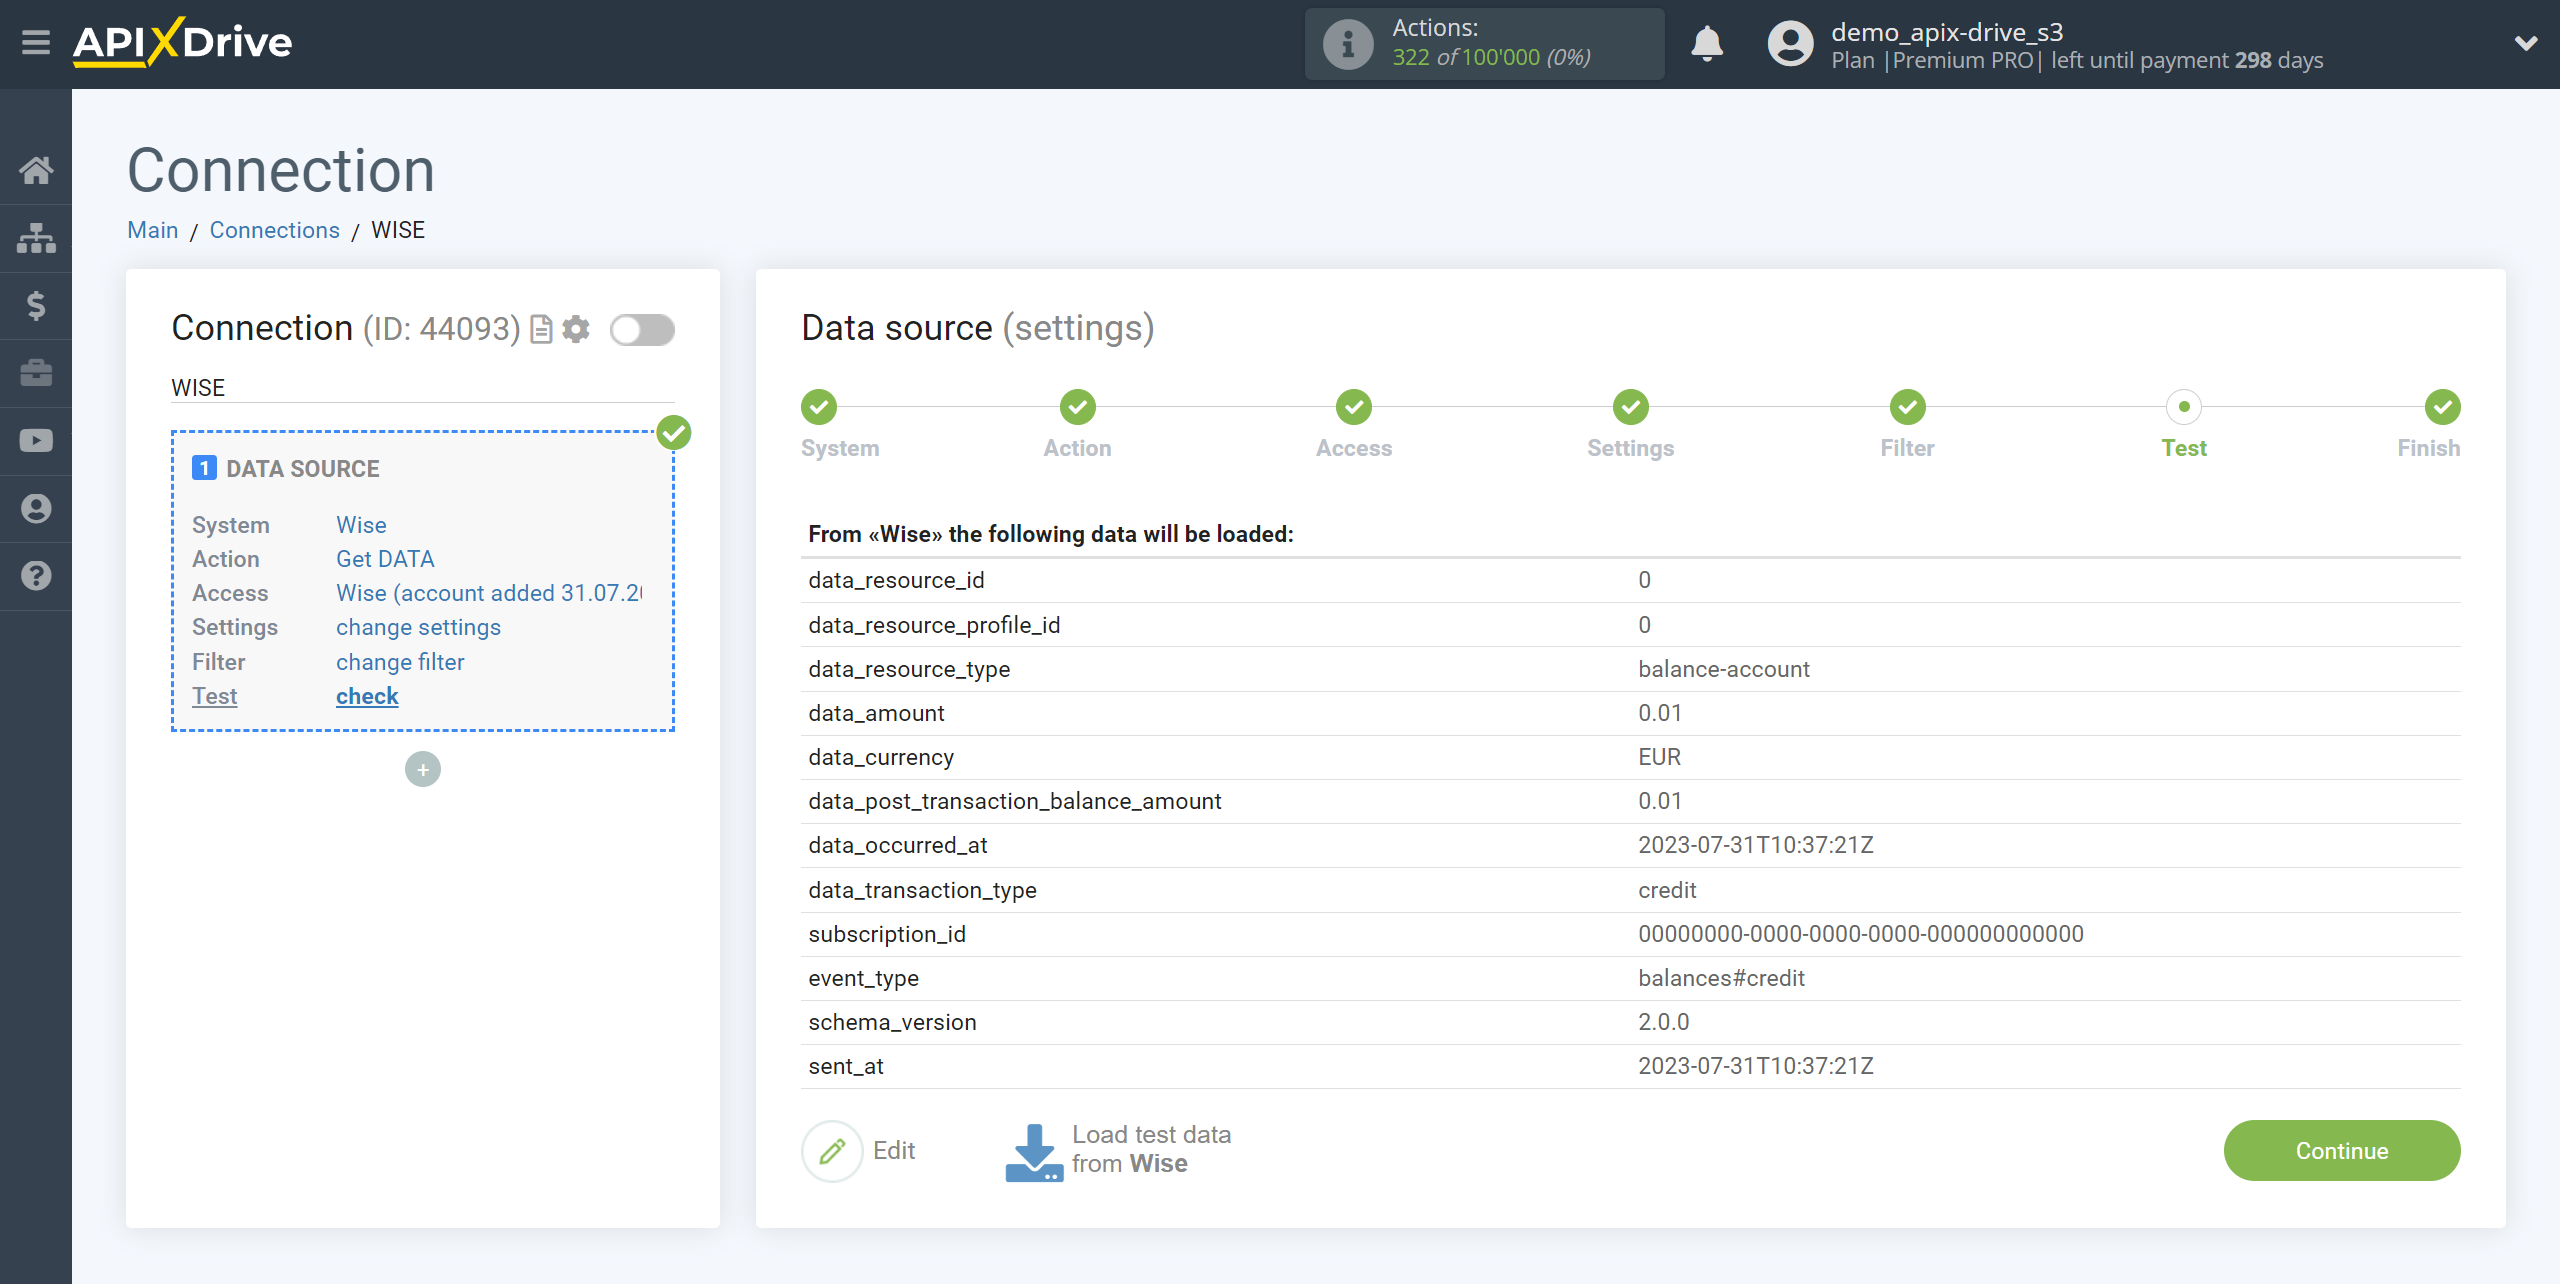Open the Connections sitemap sidebar icon

point(36,238)
